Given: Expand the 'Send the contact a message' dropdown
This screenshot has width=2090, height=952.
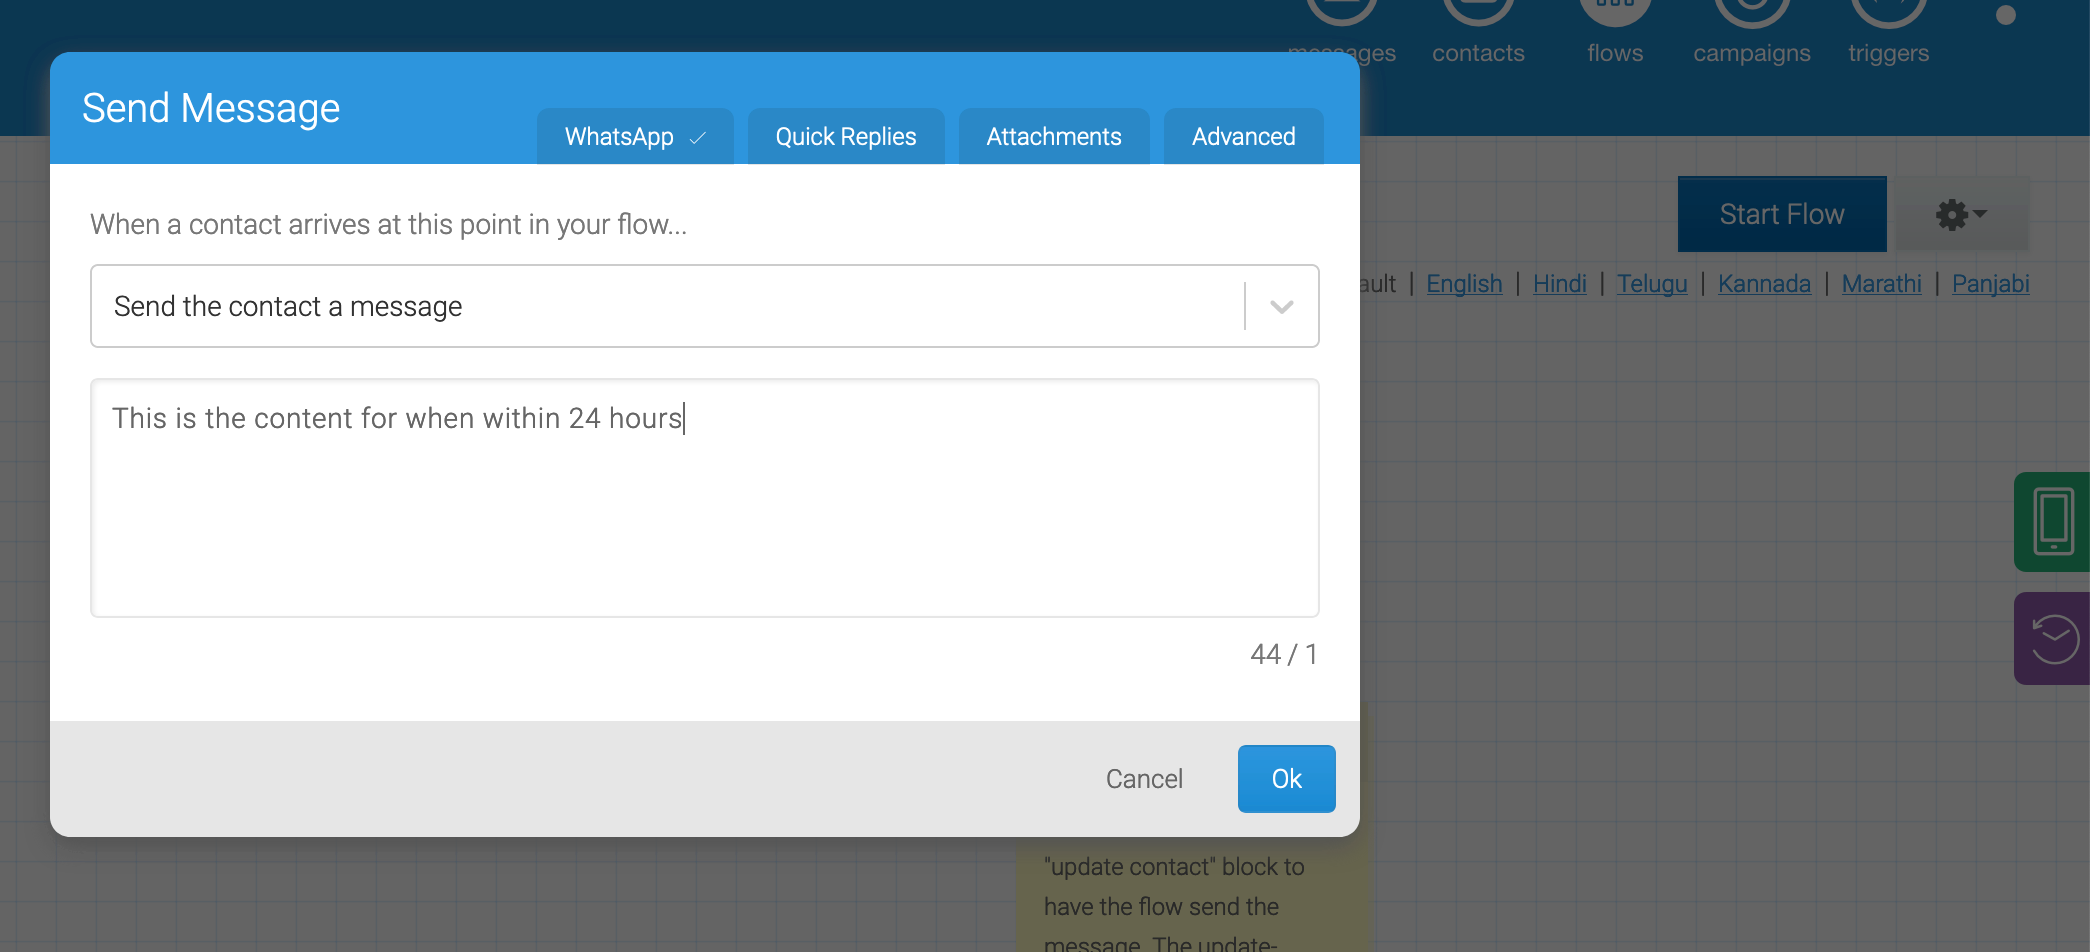Looking at the screenshot, I should tap(1280, 306).
